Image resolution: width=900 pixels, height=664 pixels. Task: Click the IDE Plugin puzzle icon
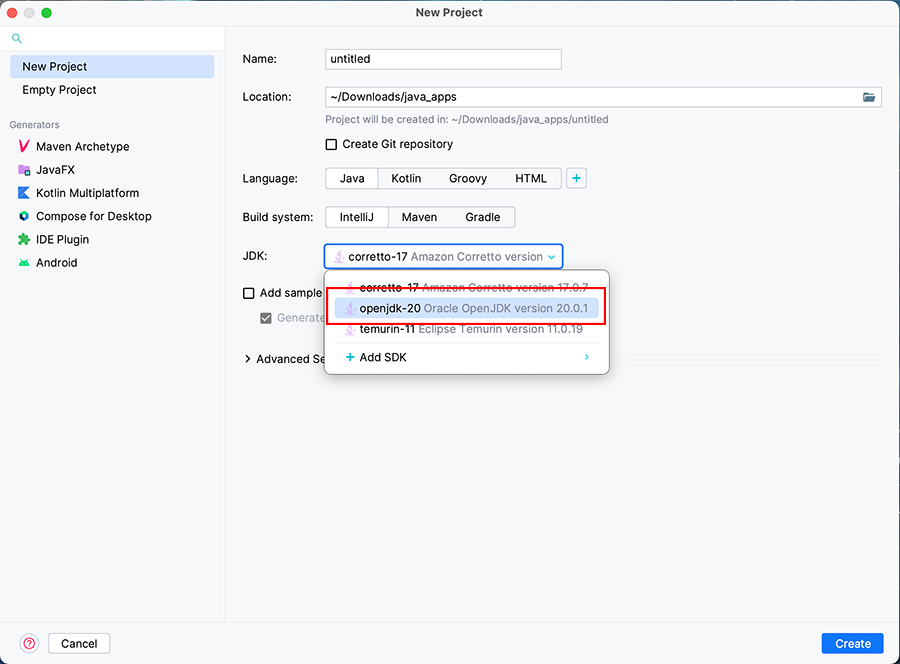[x=24, y=239]
